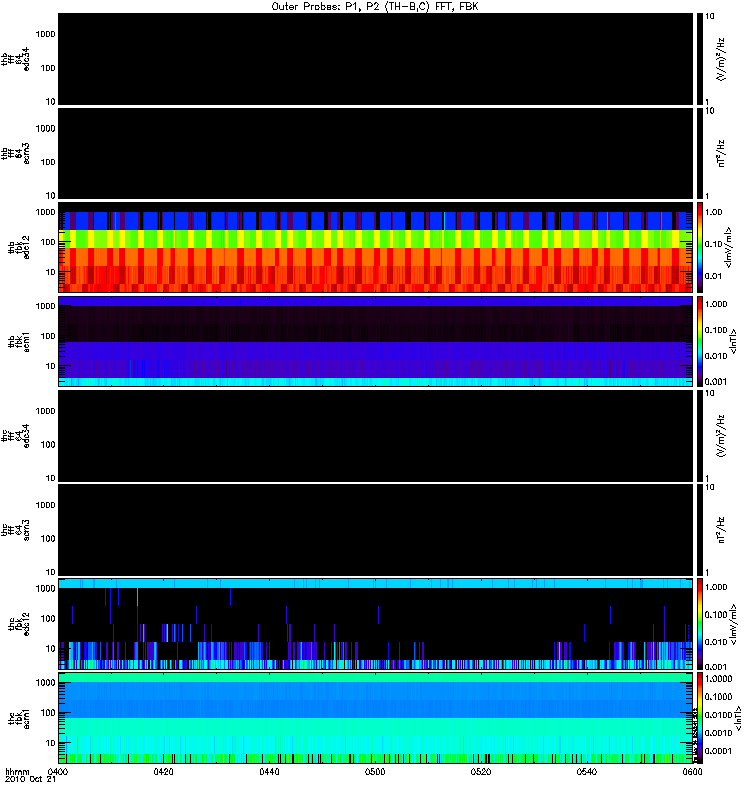This screenshot has height=800, width=750.
Task: Click the nT²/Hz unit label of thb scm3
Action: pos(720,153)
